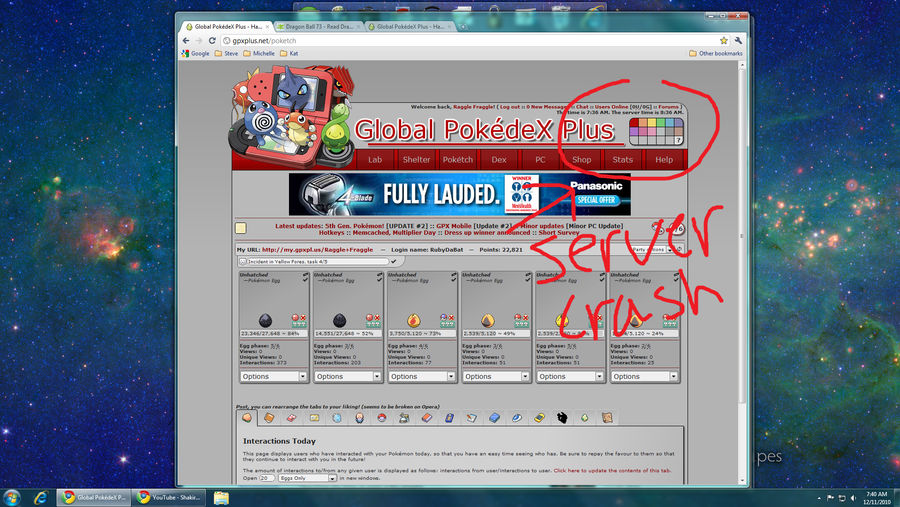Open the yellow card tab icon
900x507 pixels.
coord(314,418)
